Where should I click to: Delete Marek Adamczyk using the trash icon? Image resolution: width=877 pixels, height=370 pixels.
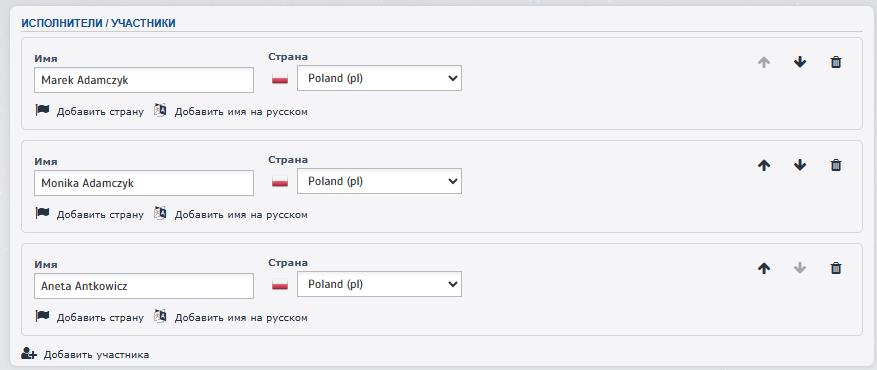[x=836, y=62]
